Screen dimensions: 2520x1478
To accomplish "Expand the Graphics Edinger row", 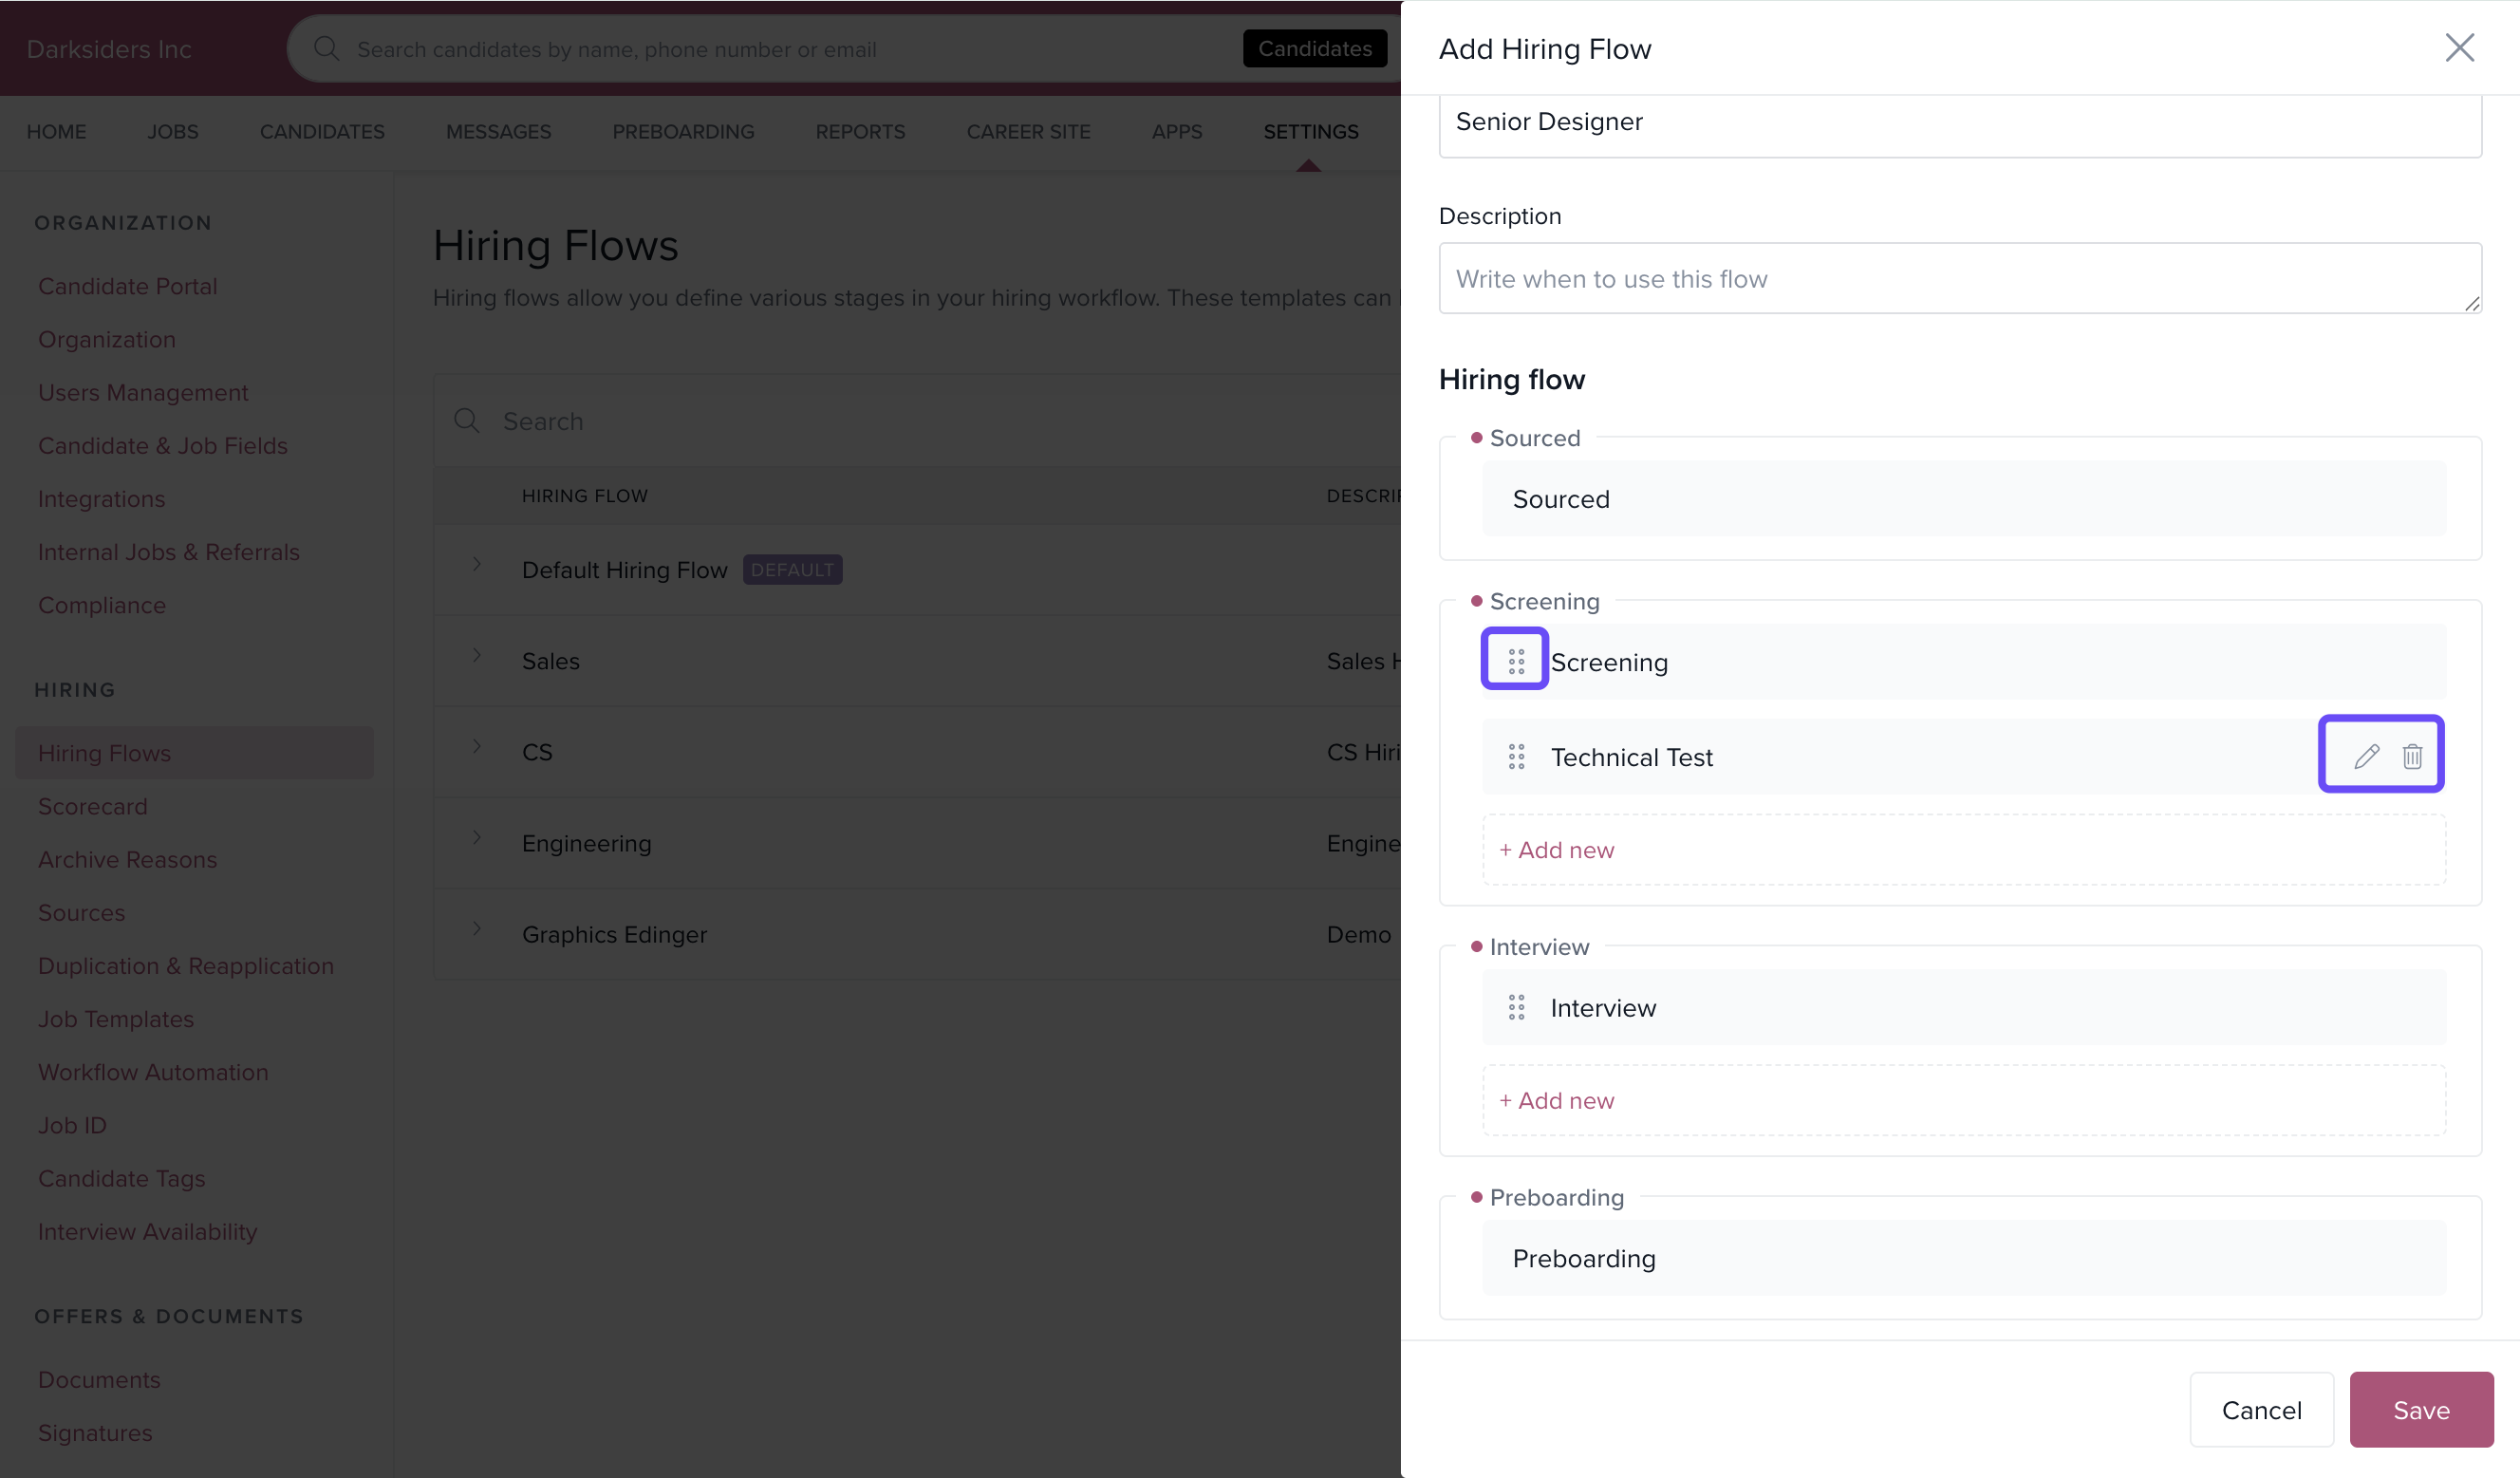I will [x=477, y=929].
